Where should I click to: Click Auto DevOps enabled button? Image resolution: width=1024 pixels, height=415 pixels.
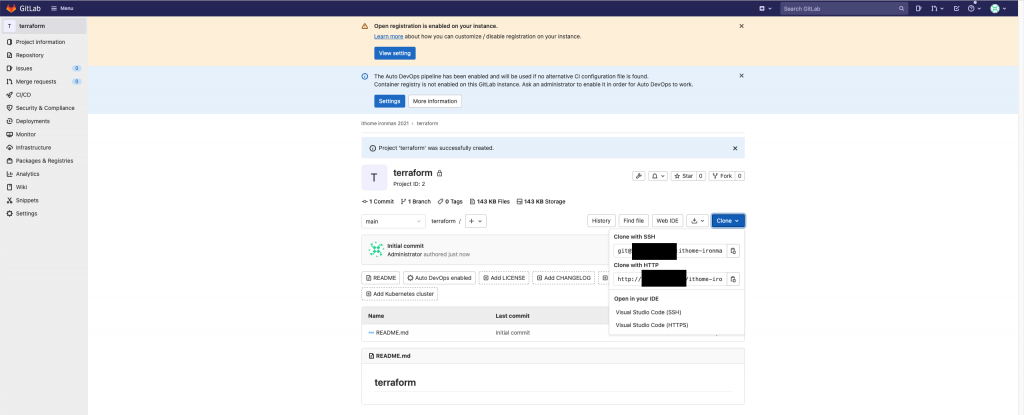pyautogui.click(x=440, y=278)
